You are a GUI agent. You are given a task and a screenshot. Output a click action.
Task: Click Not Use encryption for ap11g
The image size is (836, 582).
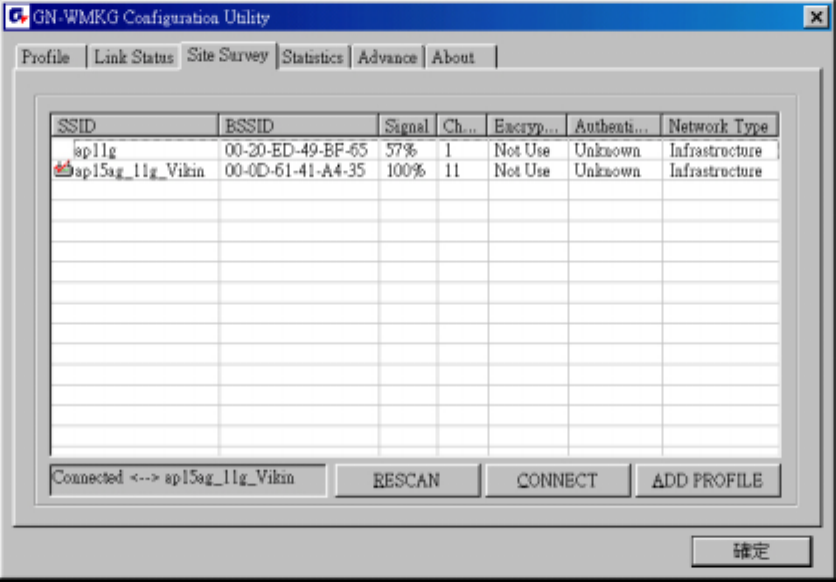tap(522, 150)
